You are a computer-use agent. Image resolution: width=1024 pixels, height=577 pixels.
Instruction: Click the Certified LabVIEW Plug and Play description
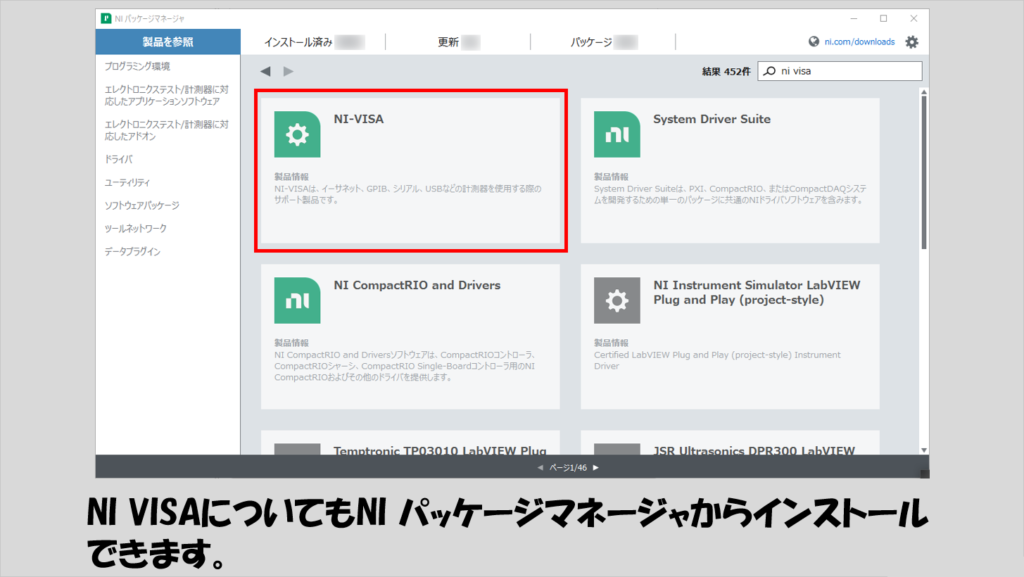pos(717,360)
